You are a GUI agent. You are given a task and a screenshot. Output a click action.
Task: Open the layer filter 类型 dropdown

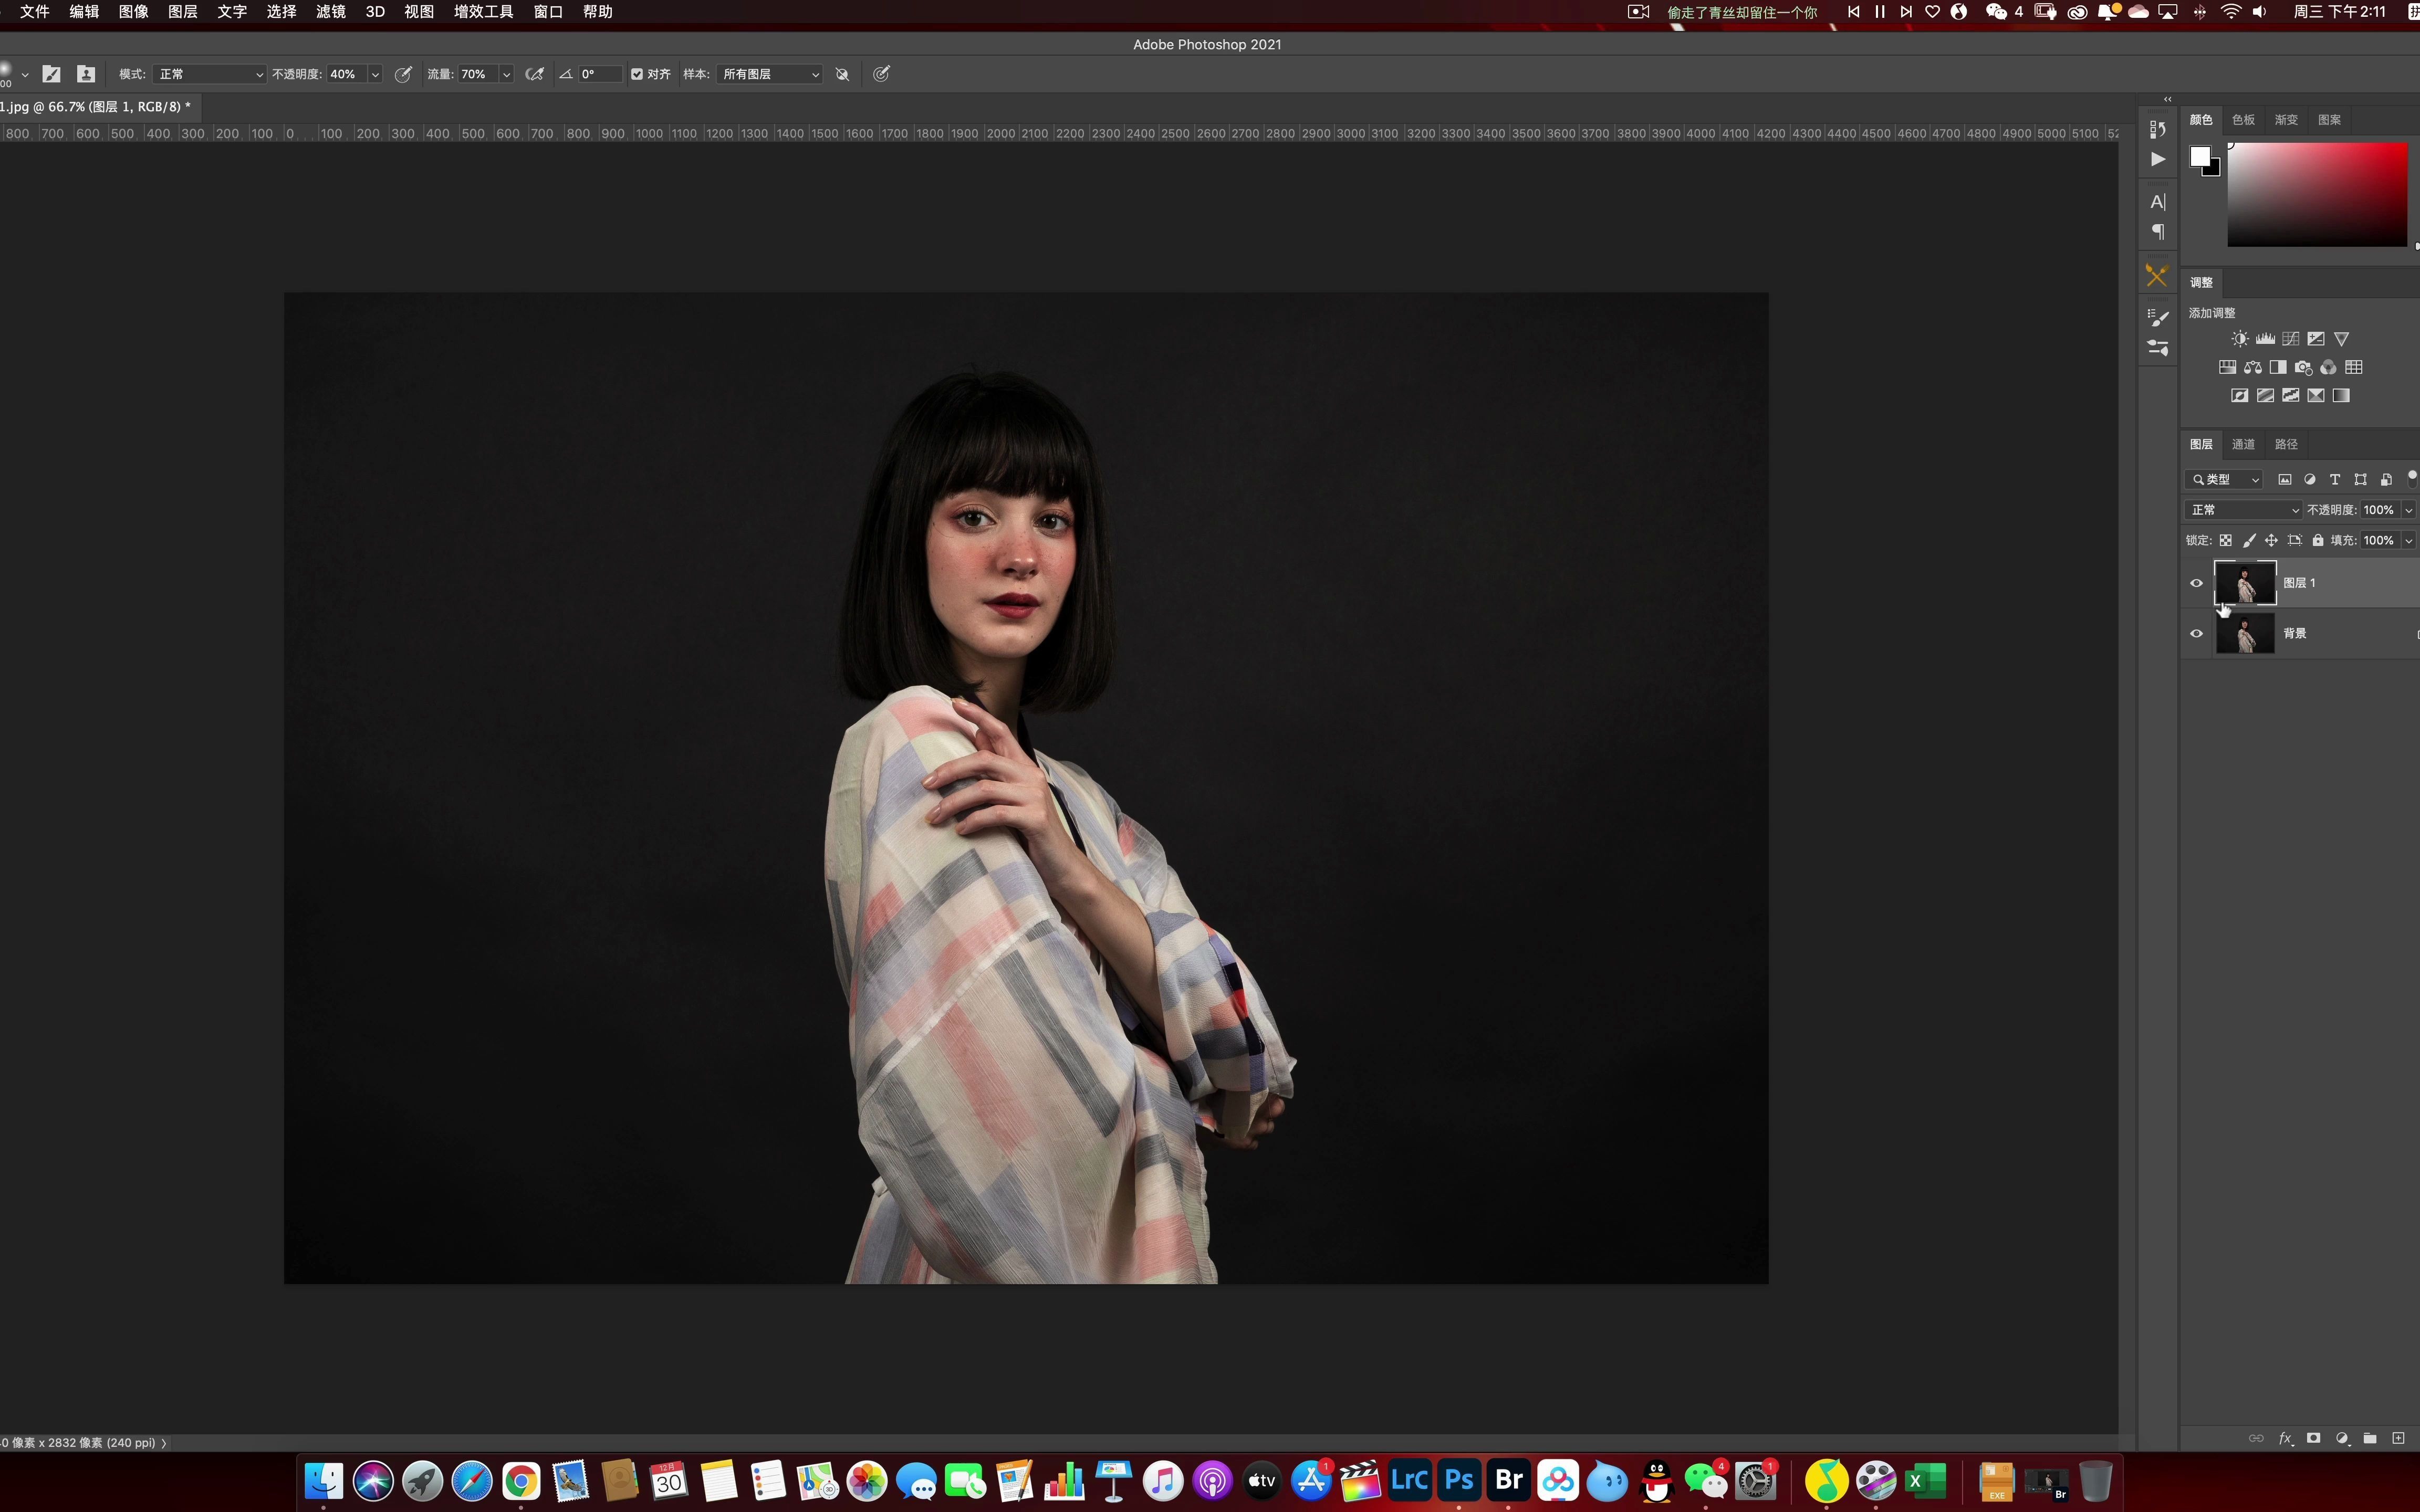click(2224, 480)
